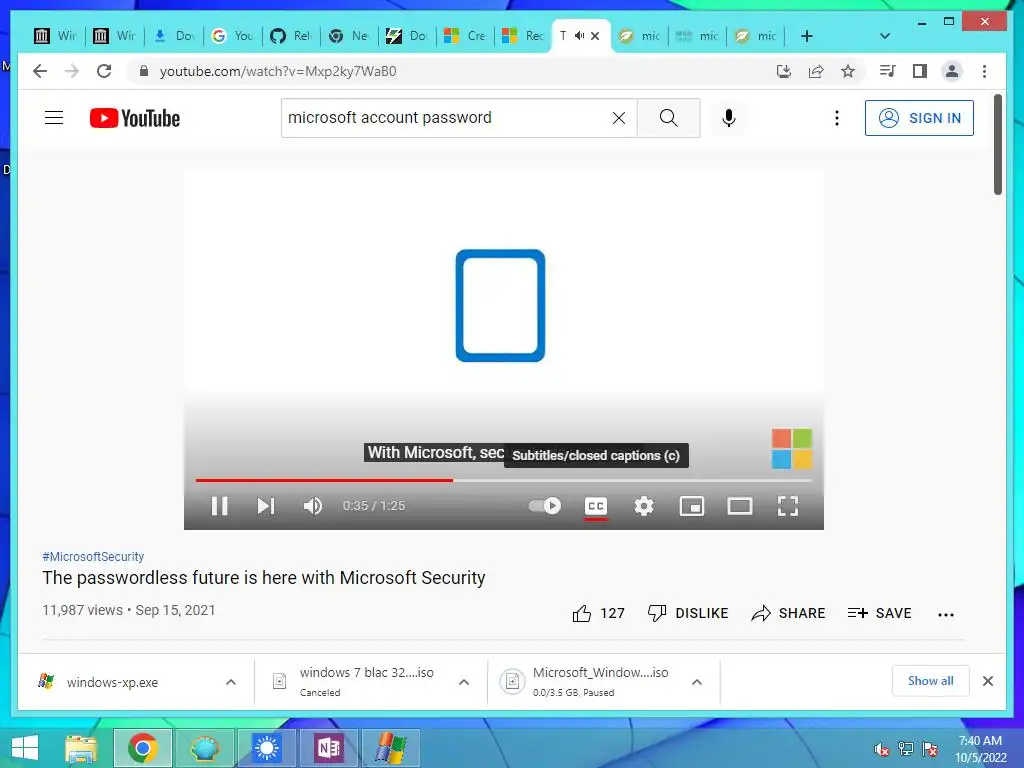Open the Chrome profile avatar

coord(952,71)
